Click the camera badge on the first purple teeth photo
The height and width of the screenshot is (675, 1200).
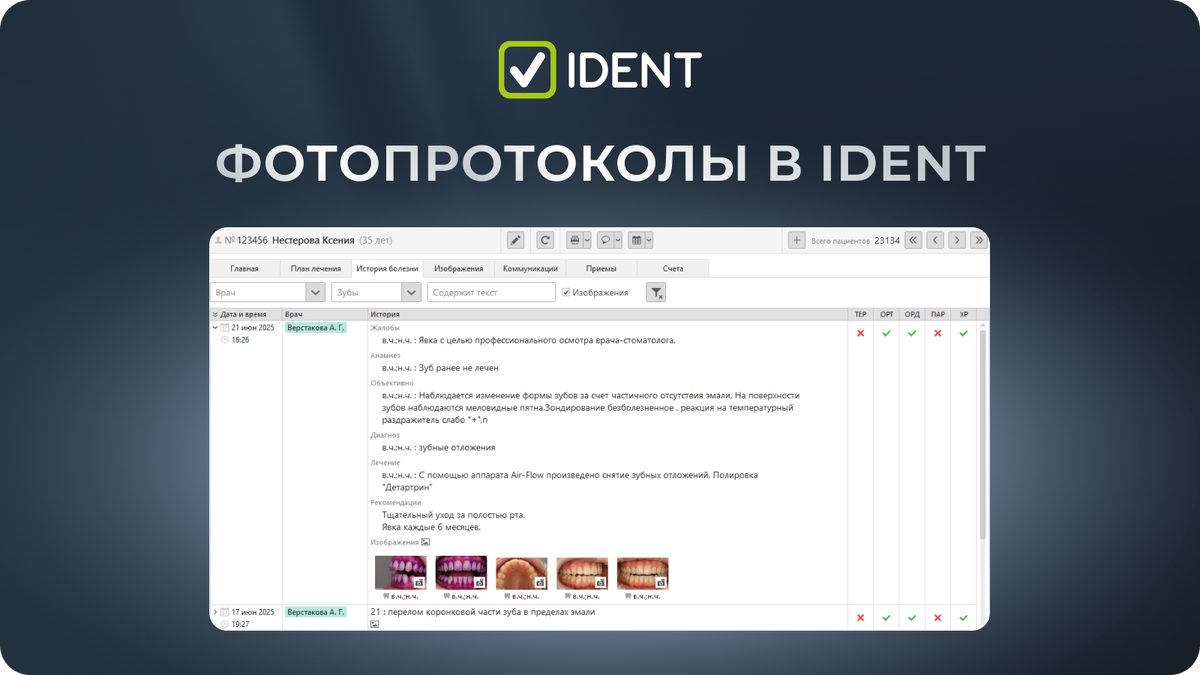[x=420, y=581]
